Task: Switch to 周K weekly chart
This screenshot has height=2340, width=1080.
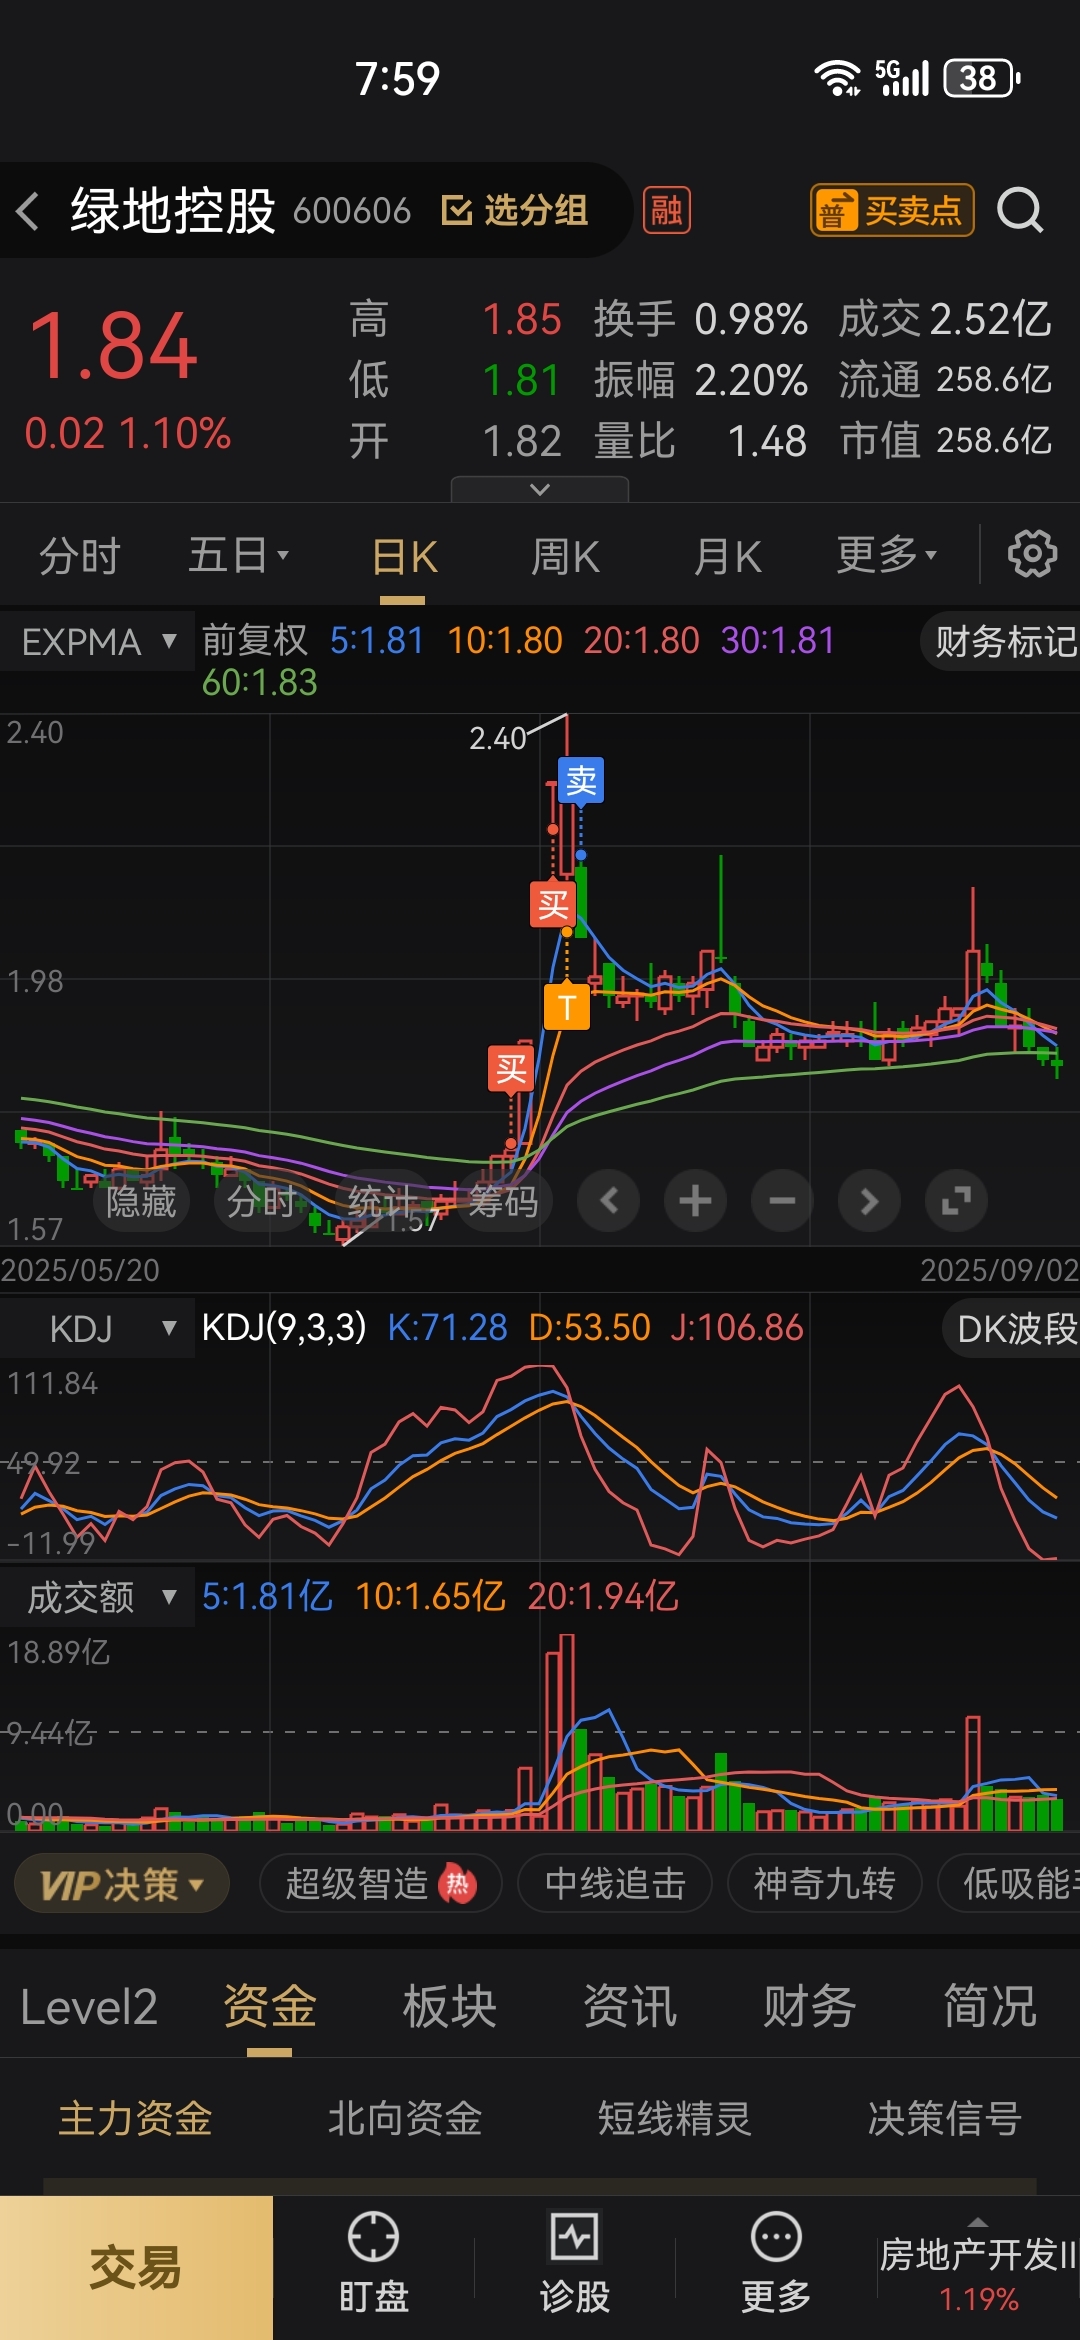Action: tap(565, 557)
